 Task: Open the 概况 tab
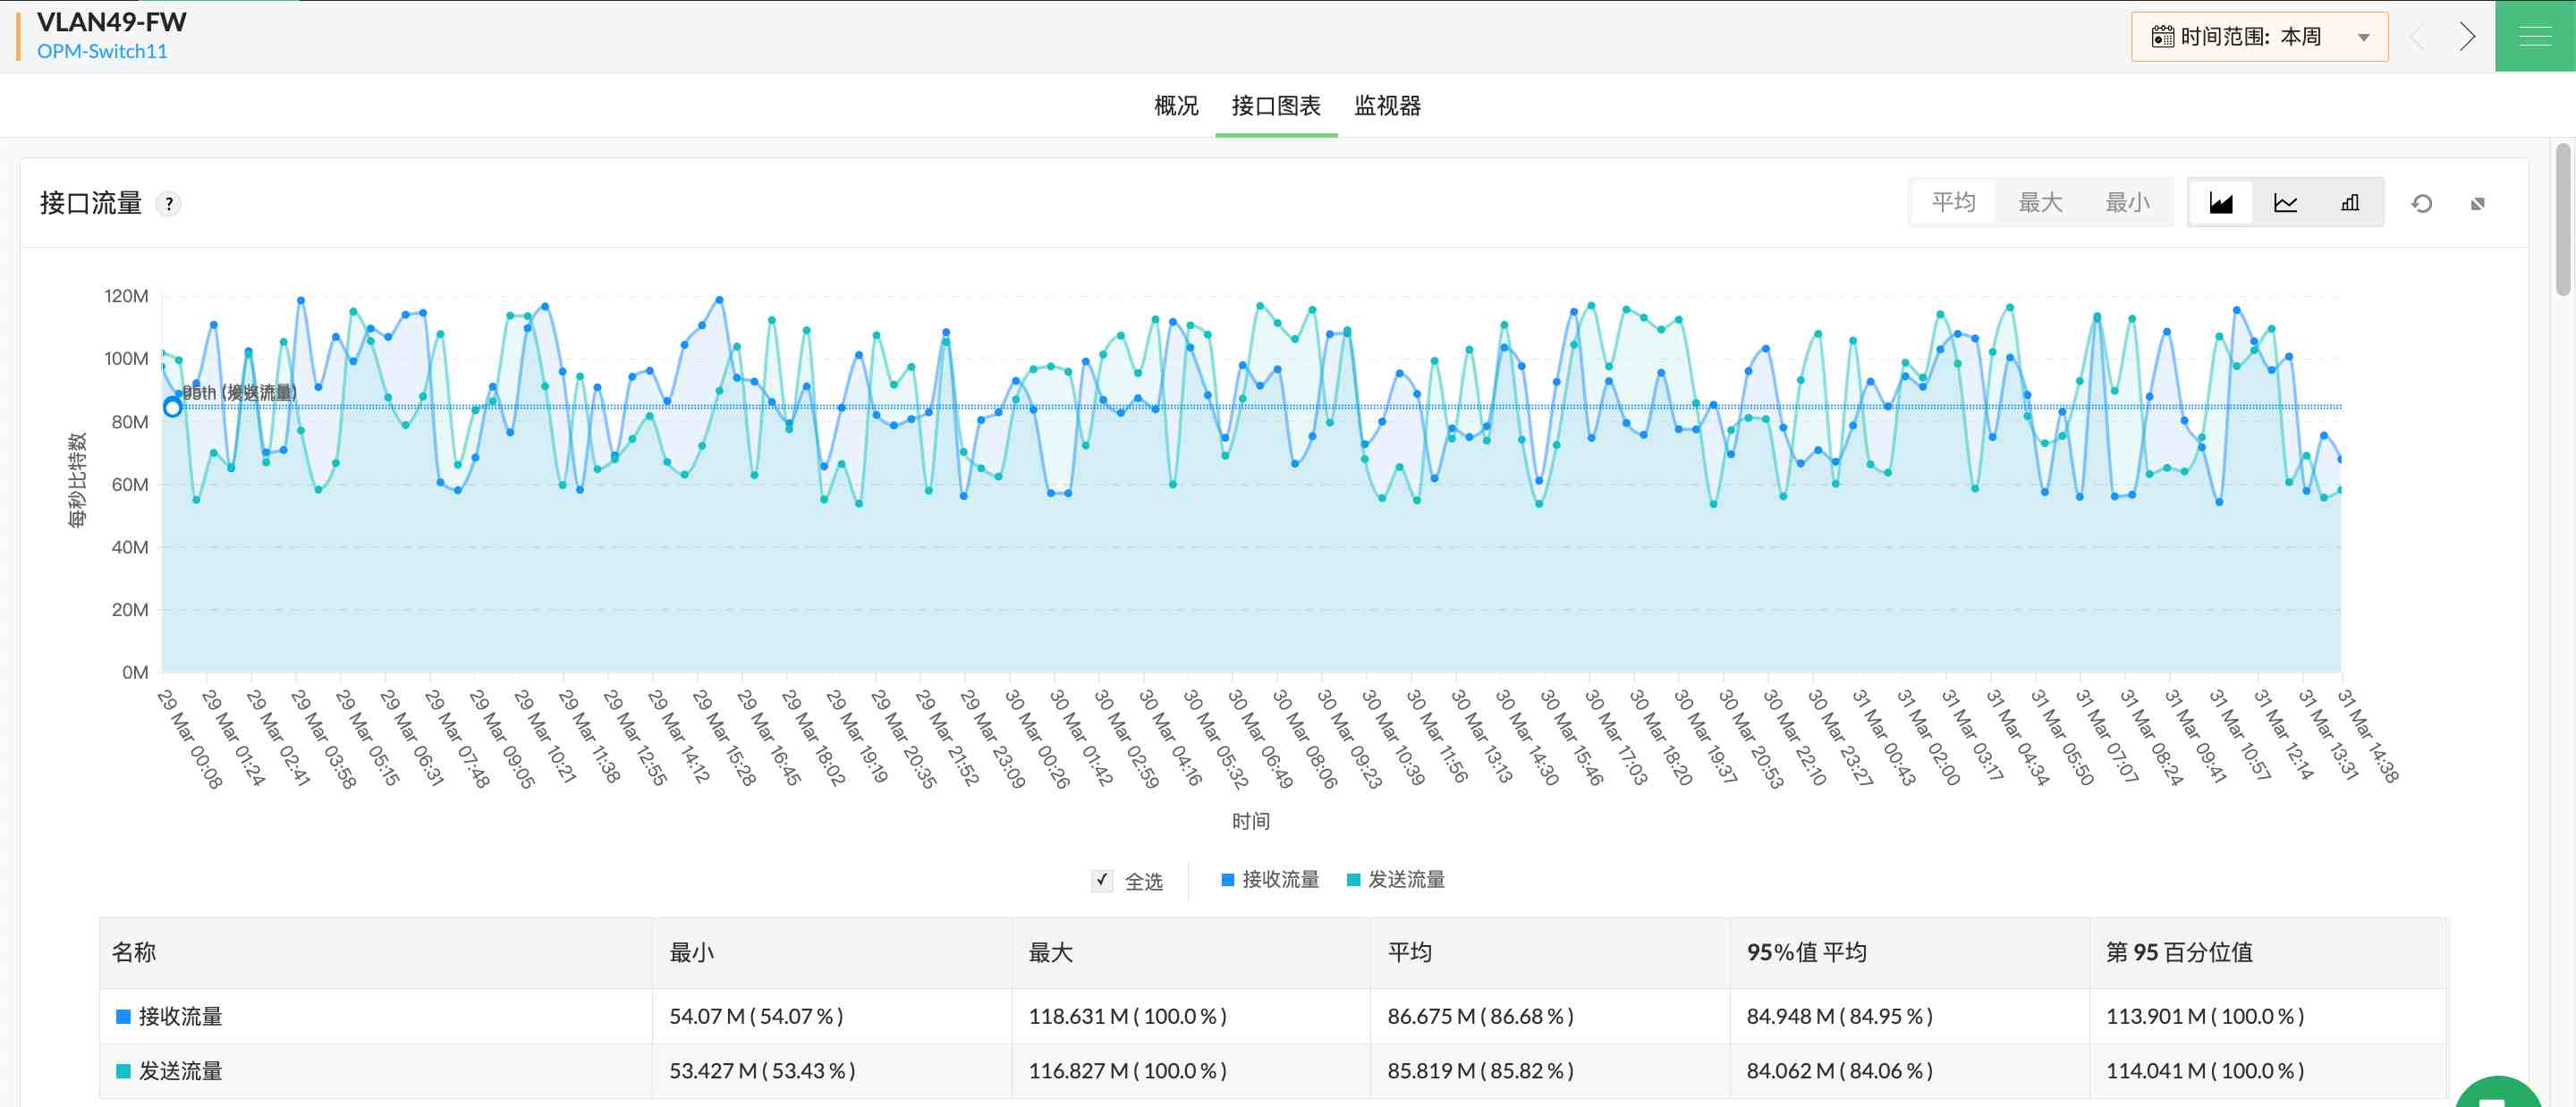[1176, 106]
